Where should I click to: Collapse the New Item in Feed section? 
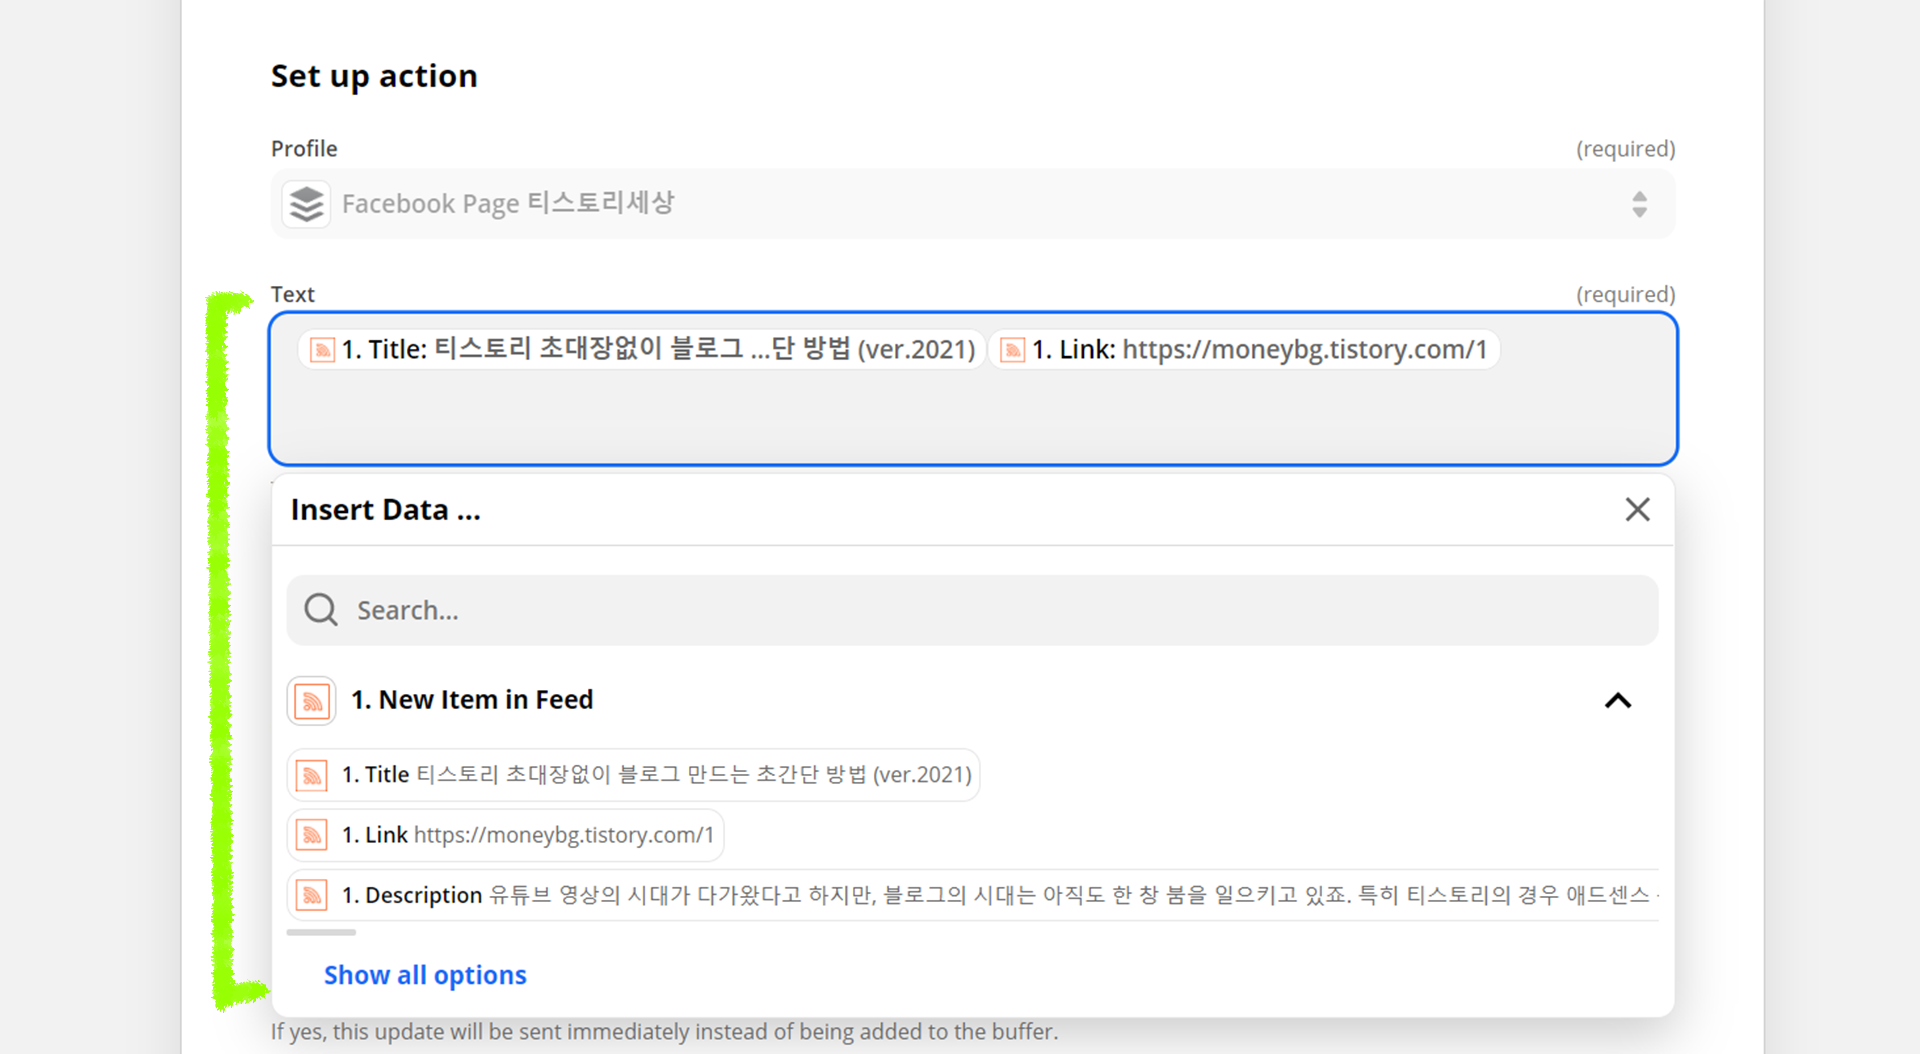tap(1618, 700)
